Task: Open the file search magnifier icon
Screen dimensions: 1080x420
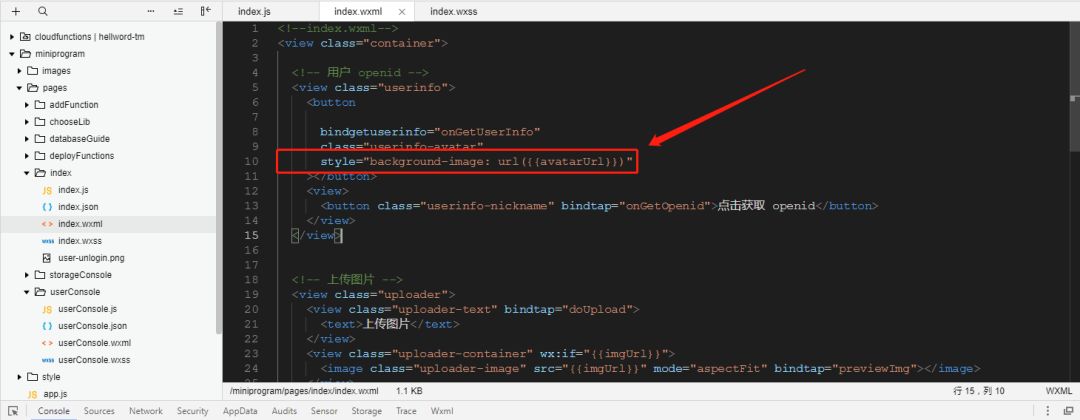Action: [43, 12]
